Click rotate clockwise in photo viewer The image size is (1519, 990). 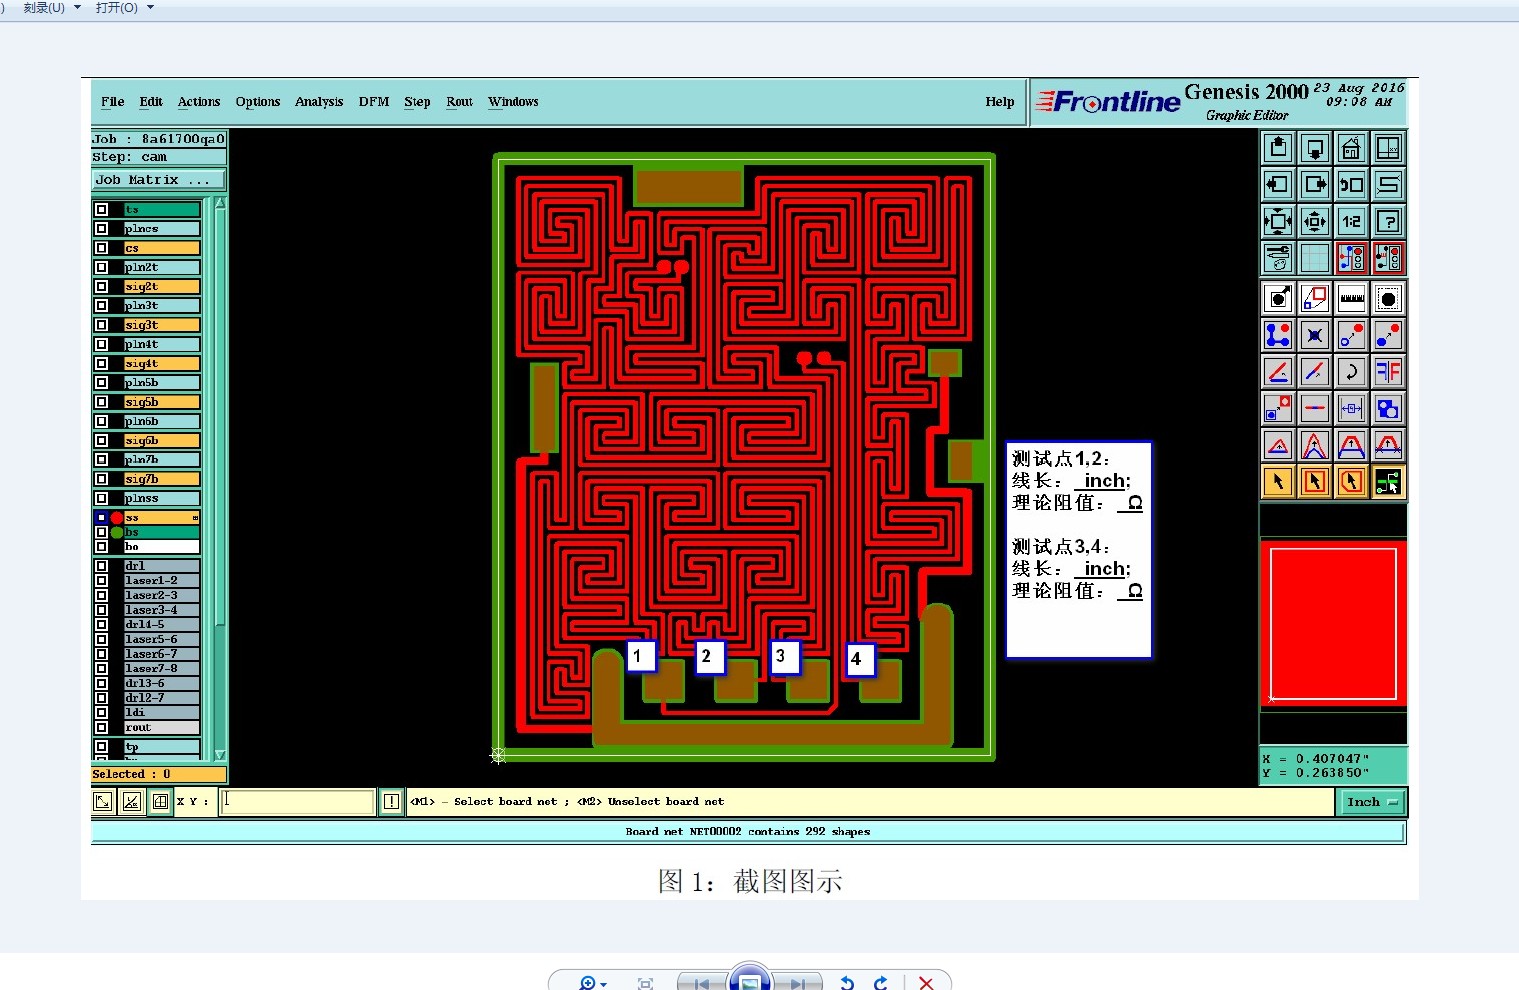pos(881,983)
